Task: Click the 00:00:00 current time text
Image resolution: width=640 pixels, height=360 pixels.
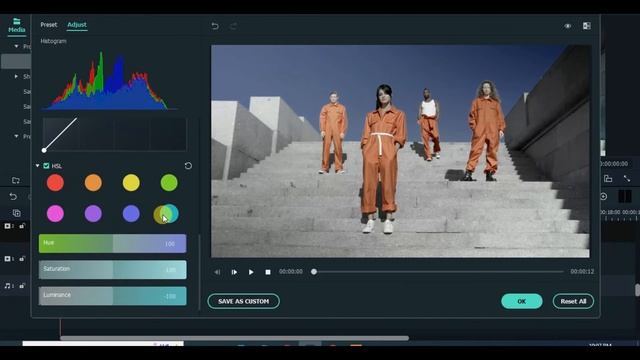Action: (x=291, y=271)
